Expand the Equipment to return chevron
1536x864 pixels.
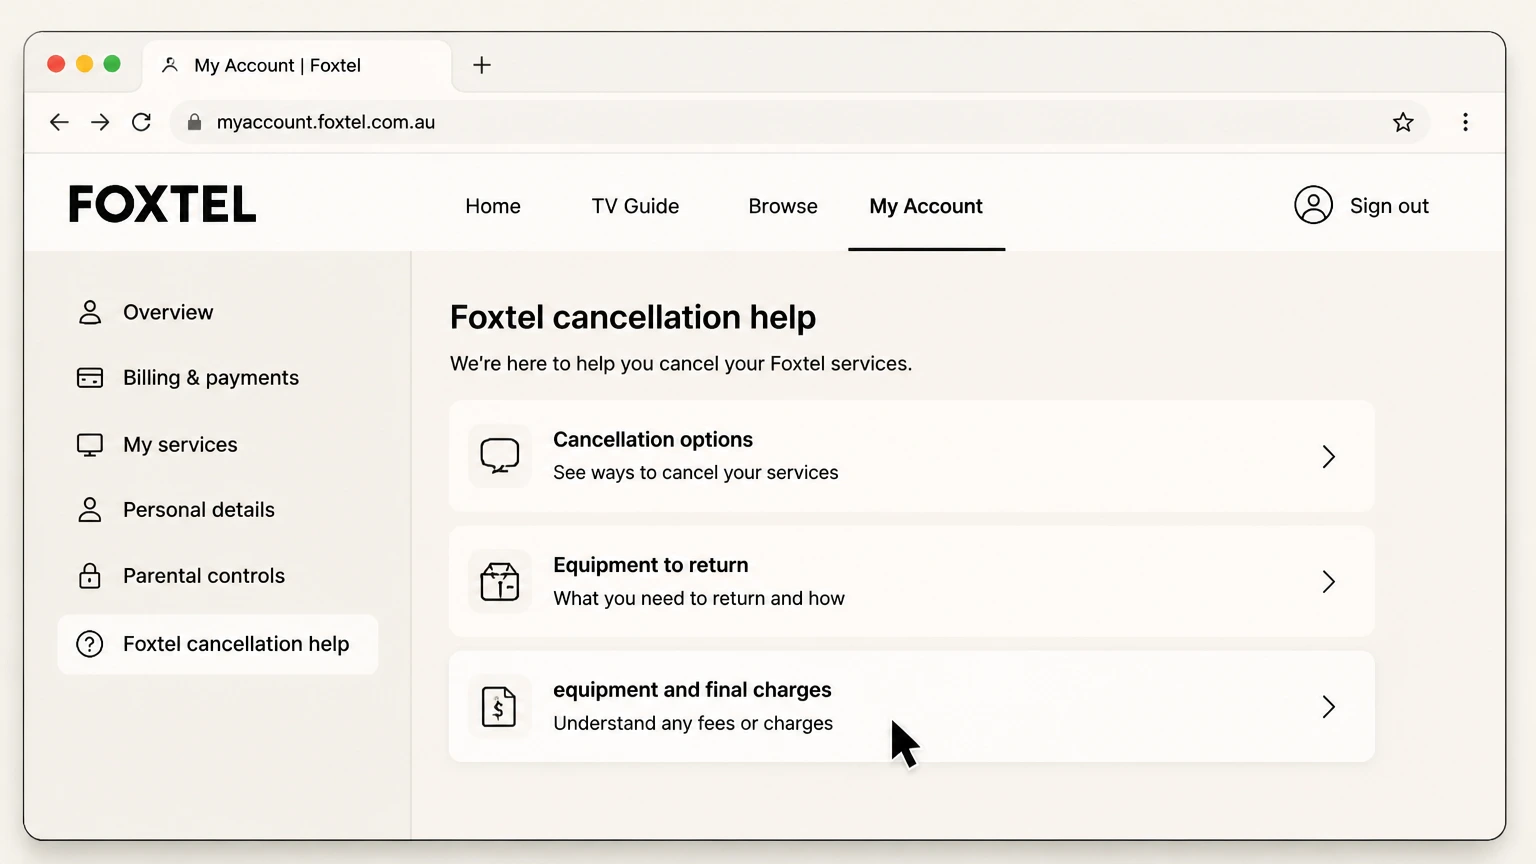click(1328, 581)
